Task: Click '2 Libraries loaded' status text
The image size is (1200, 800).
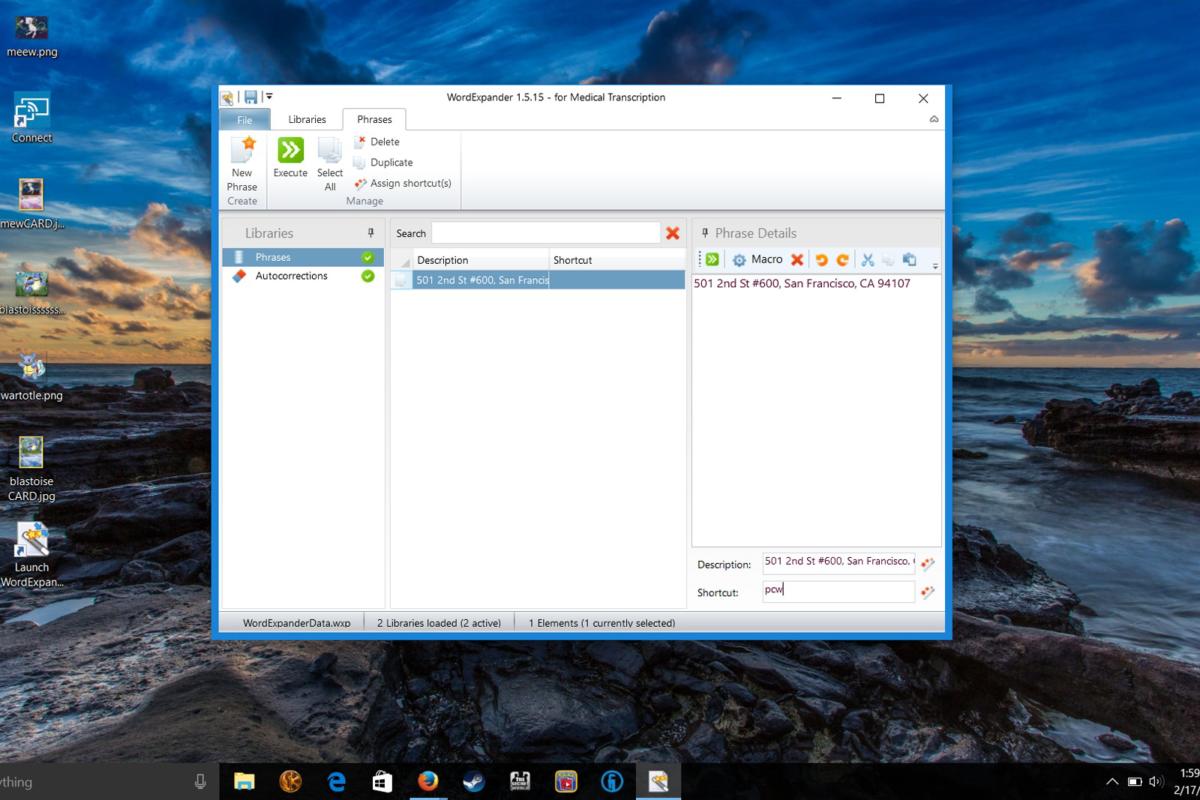Action: pos(439,623)
